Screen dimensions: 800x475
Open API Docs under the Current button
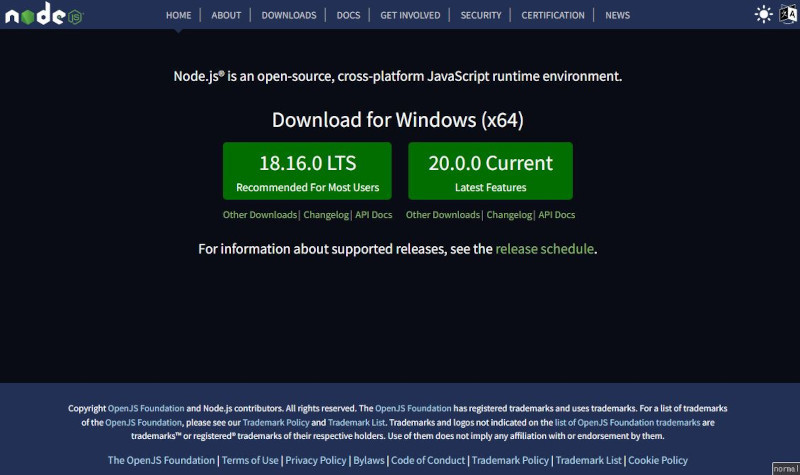pyautogui.click(x=557, y=215)
